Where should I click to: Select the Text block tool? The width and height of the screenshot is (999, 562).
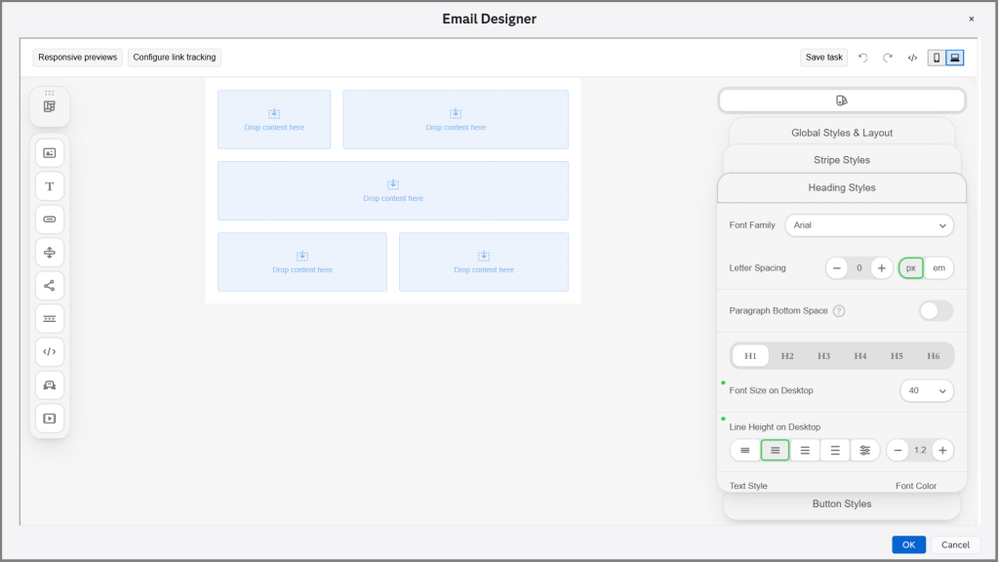pos(49,186)
